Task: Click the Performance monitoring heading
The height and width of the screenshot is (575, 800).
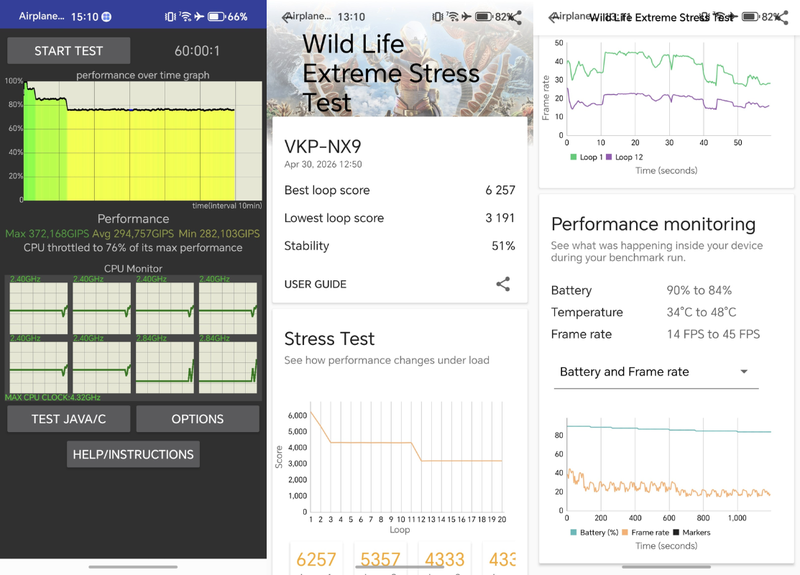Action: point(654,224)
